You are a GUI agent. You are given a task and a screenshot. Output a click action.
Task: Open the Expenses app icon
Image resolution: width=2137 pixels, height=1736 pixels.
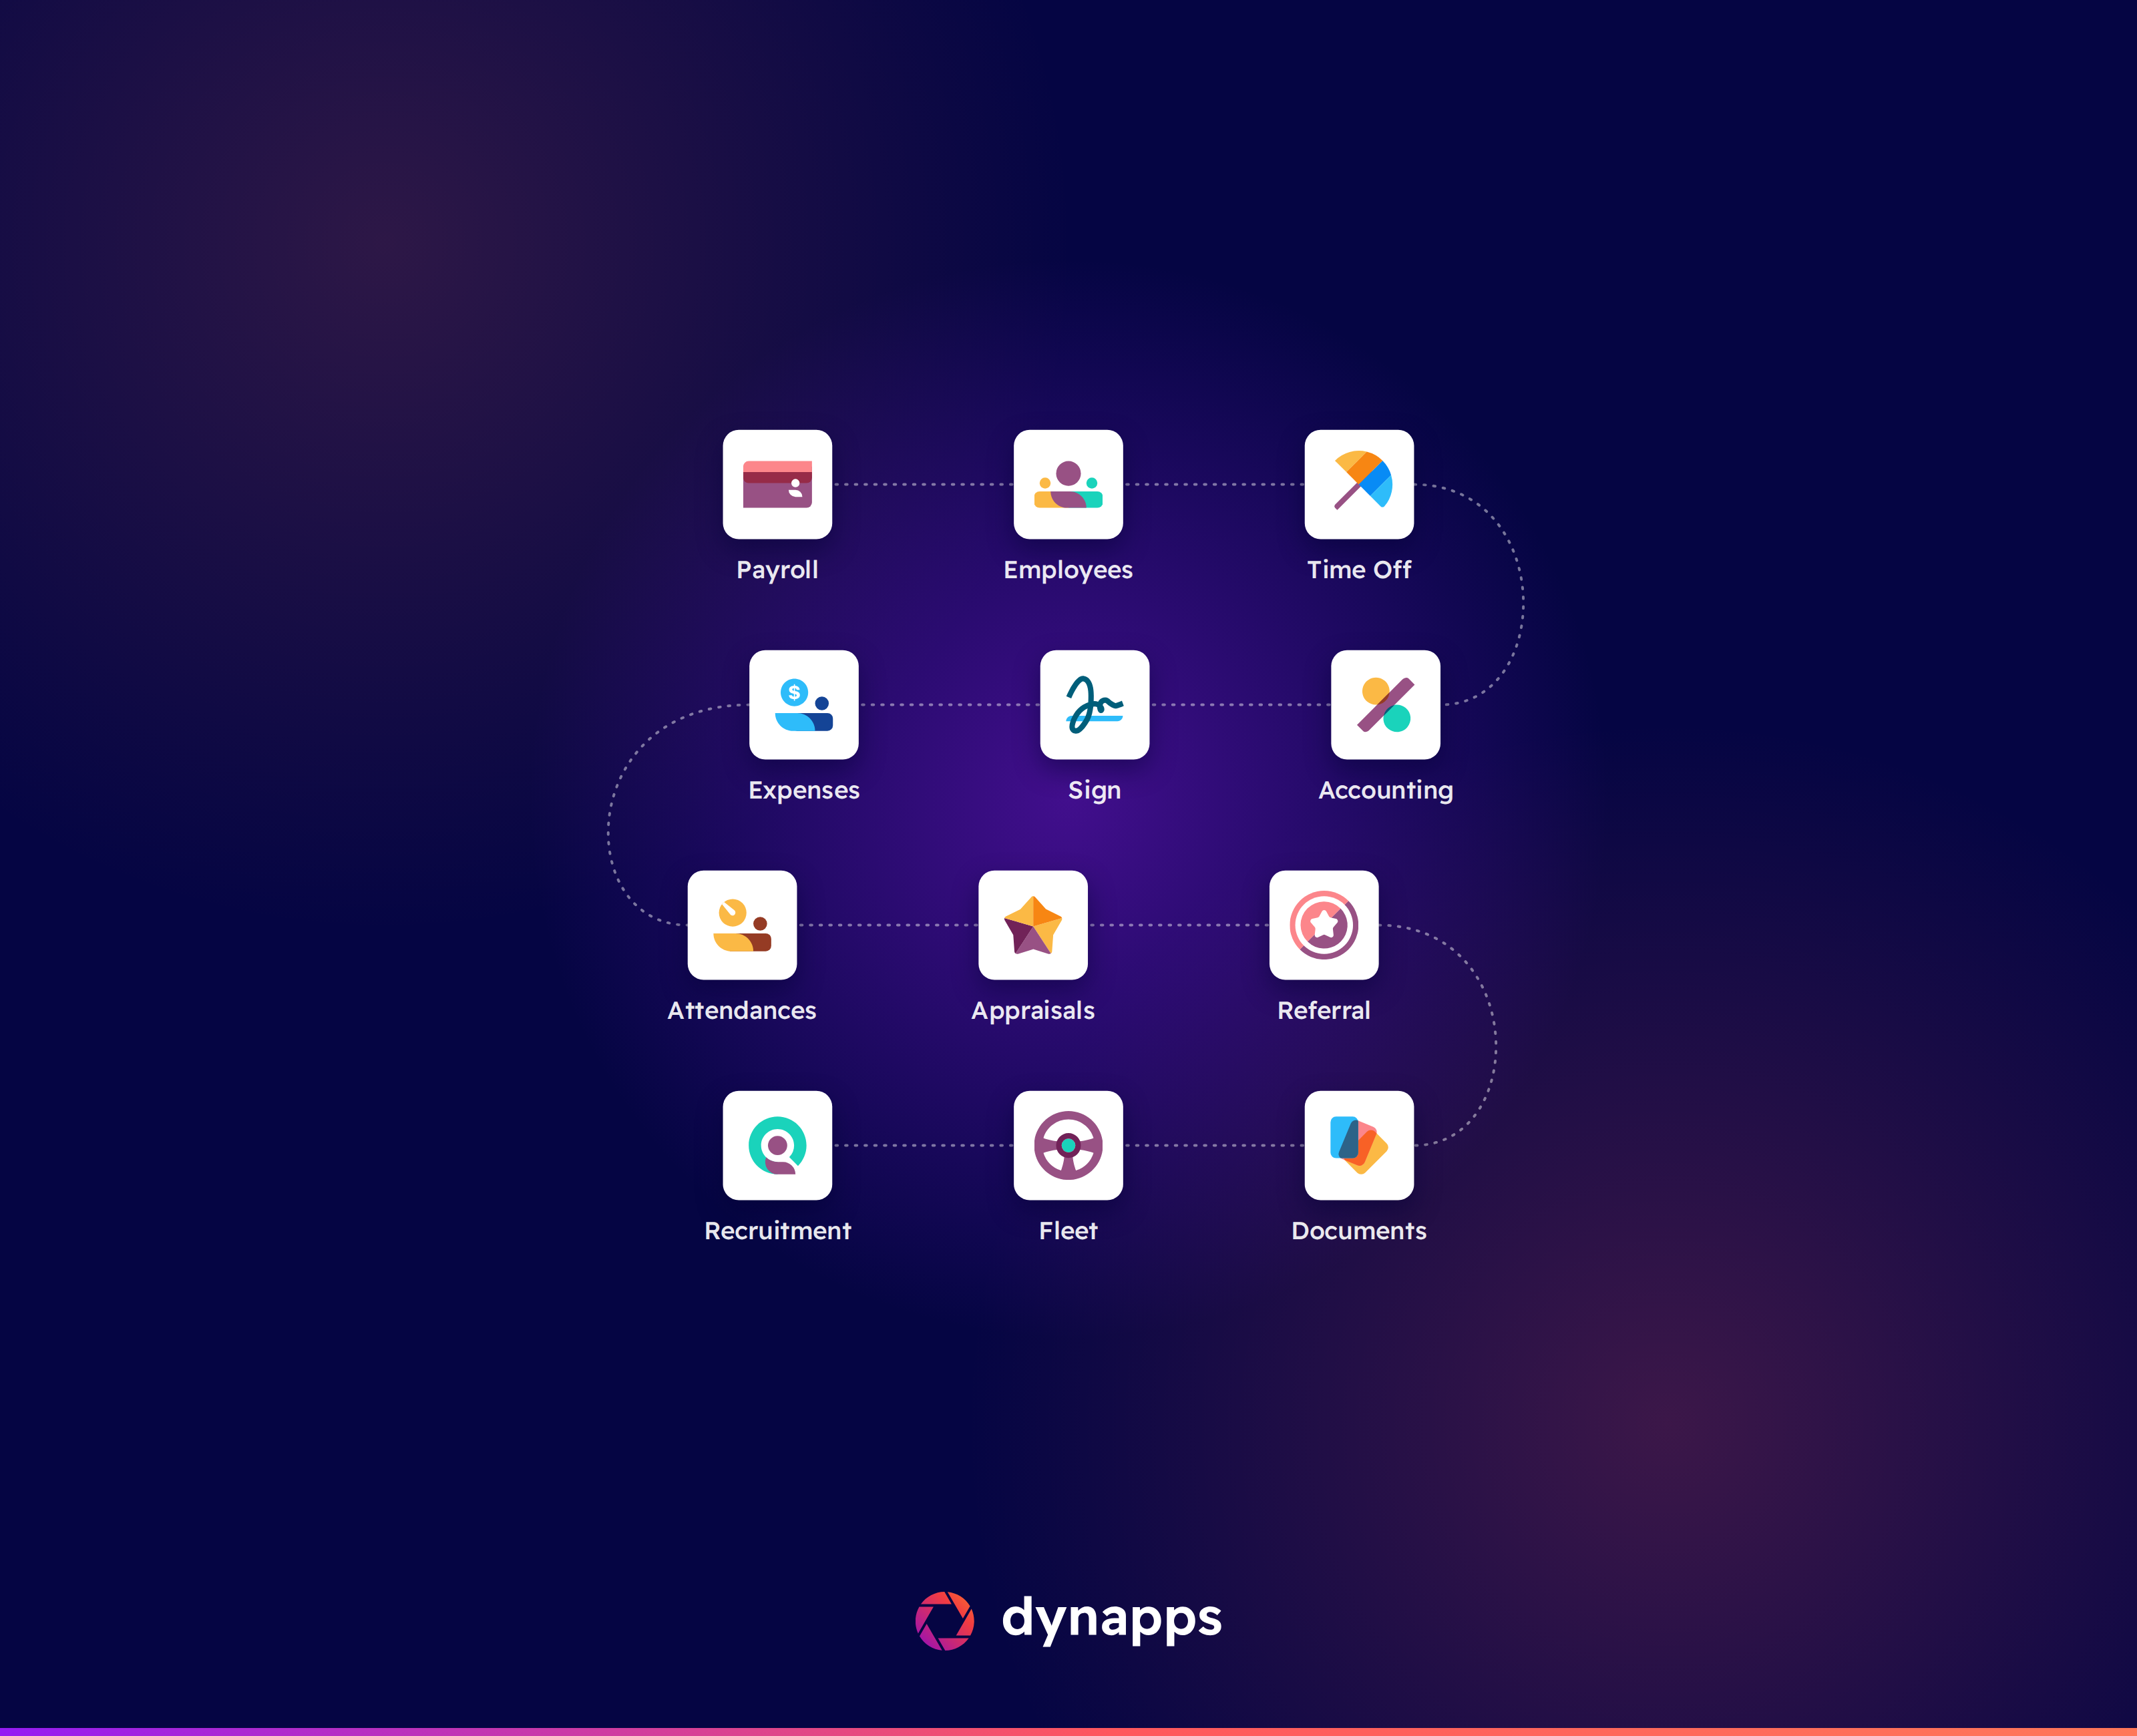[804, 704]
